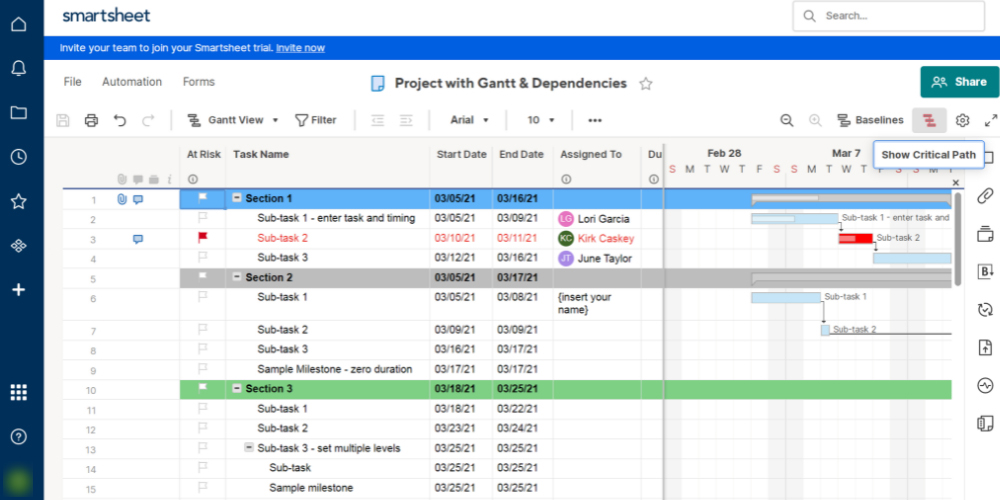The height and width of the screenshot is (500, 1000).
Task: Open the Gantt View dropdown
Action: (233, 120)
